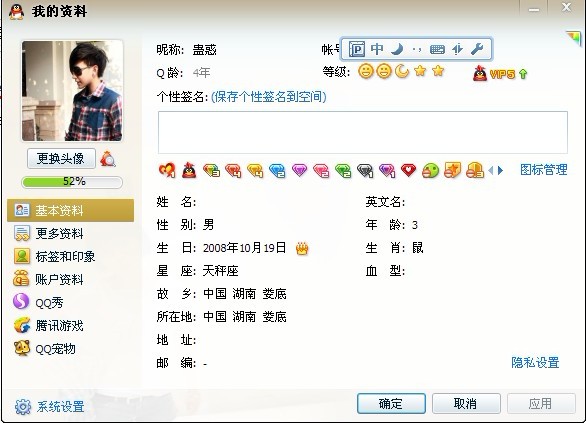The width and height of the screenshot is (586, 423).
Task: Open the 图标管理 link
Action: pyautogui.click(x=543, y=170)
